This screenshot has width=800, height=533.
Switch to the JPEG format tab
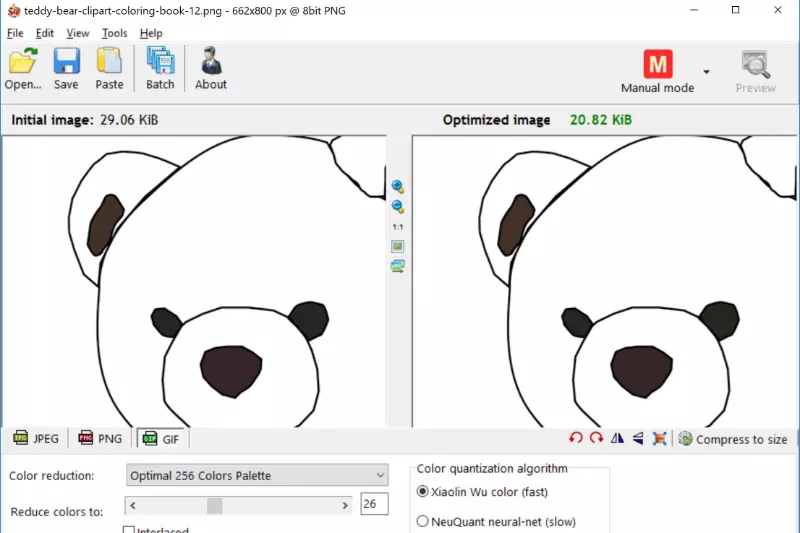tap(36, 439)
